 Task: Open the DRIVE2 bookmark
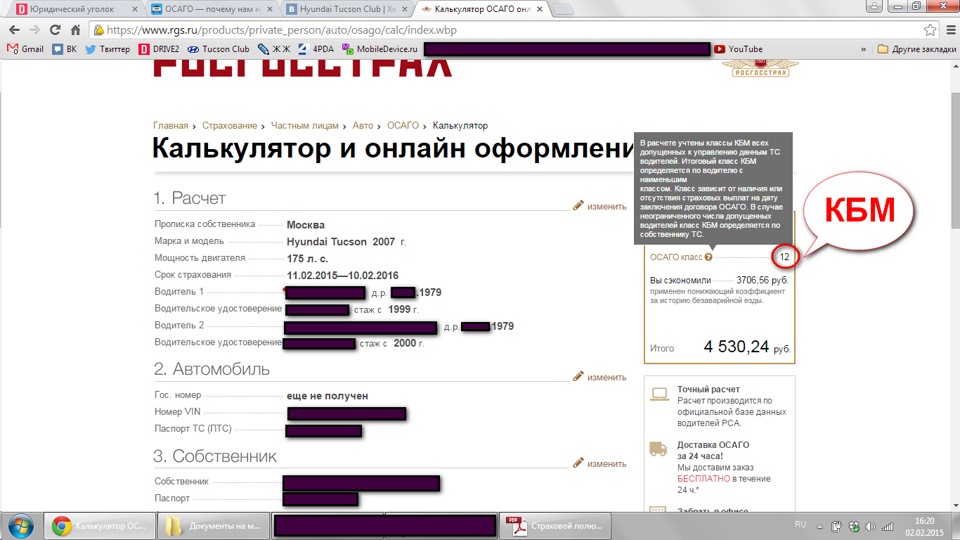click(x=159, y=49)
